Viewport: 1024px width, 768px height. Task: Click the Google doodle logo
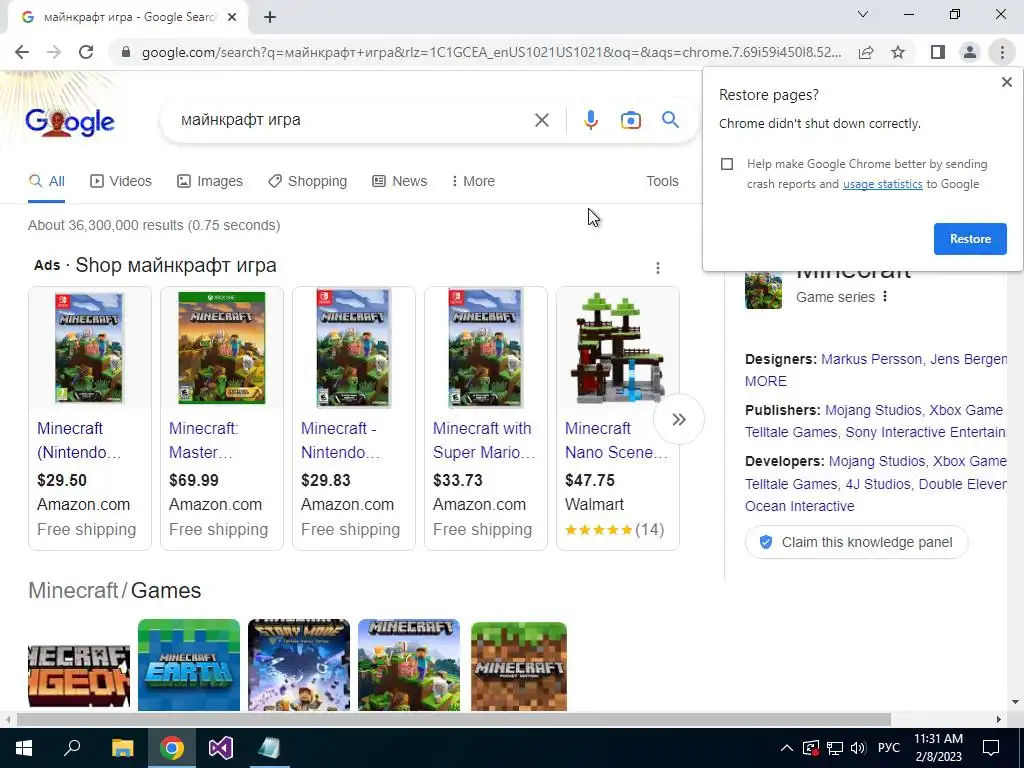click(70, 121)
